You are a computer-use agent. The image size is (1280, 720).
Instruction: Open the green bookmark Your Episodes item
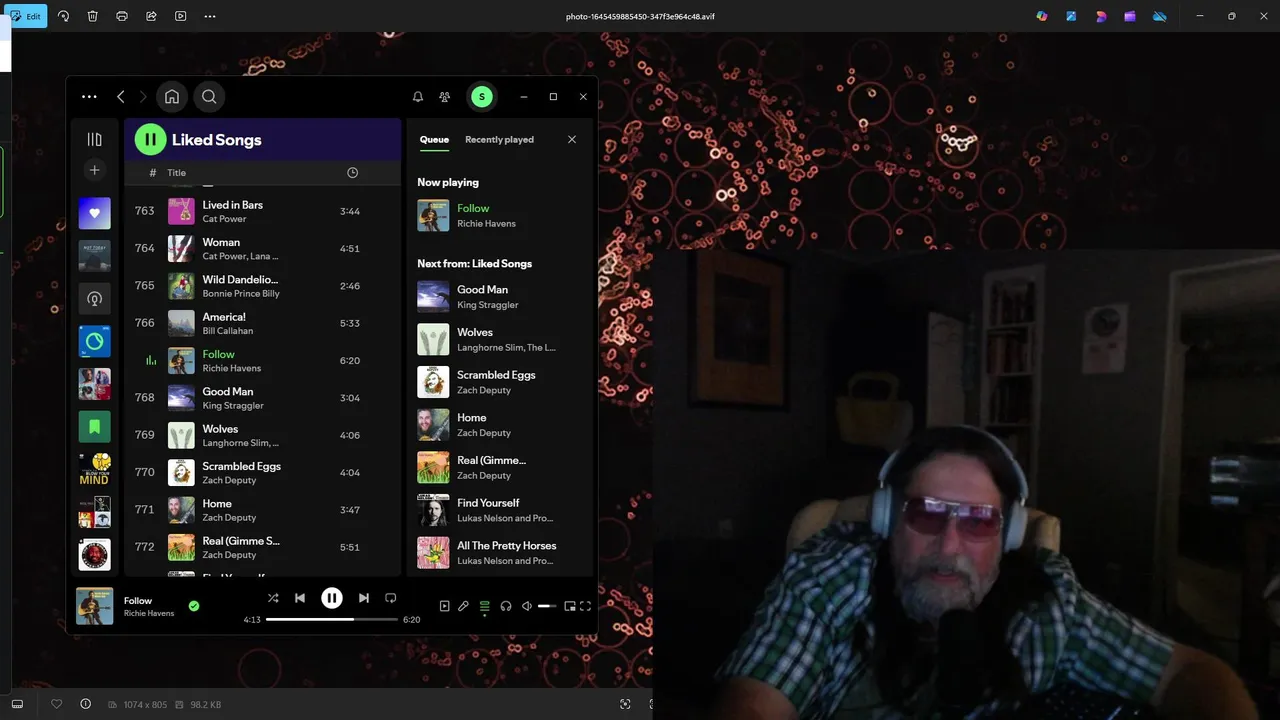coord(95,427)
